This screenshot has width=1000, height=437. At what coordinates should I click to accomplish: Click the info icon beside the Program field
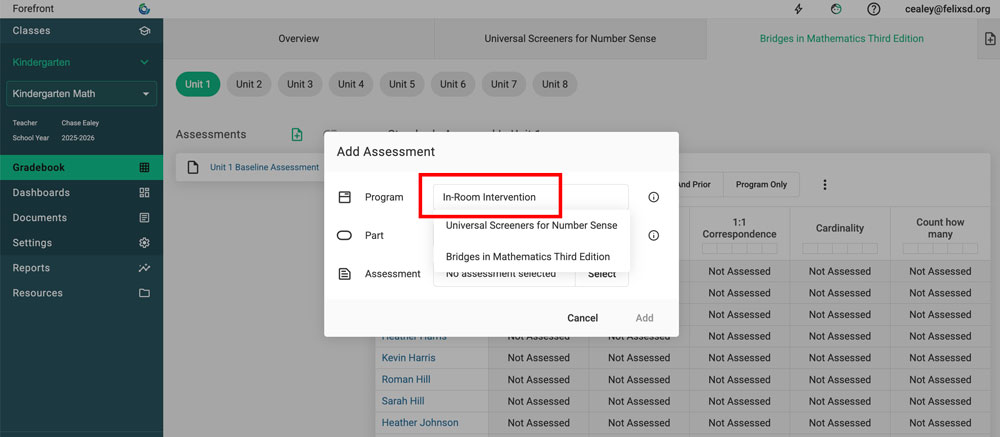click(654, 198)
